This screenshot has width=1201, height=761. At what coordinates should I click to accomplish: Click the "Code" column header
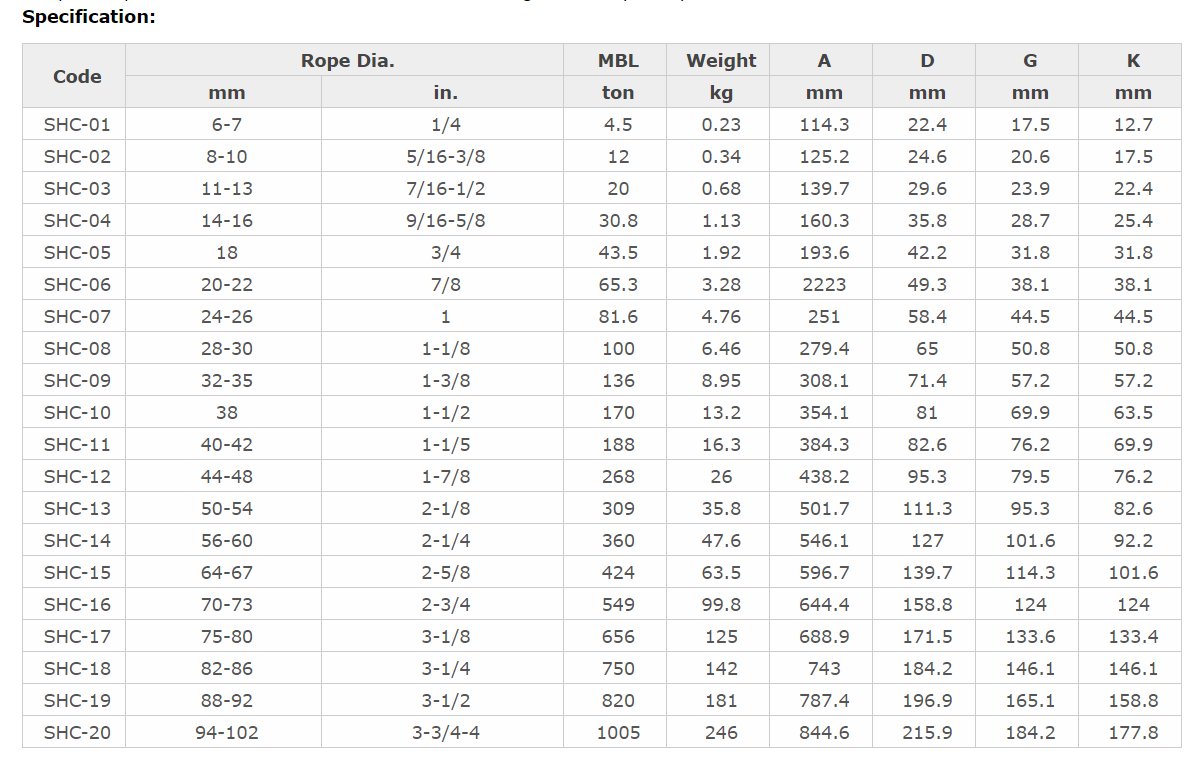click(77, 76)
